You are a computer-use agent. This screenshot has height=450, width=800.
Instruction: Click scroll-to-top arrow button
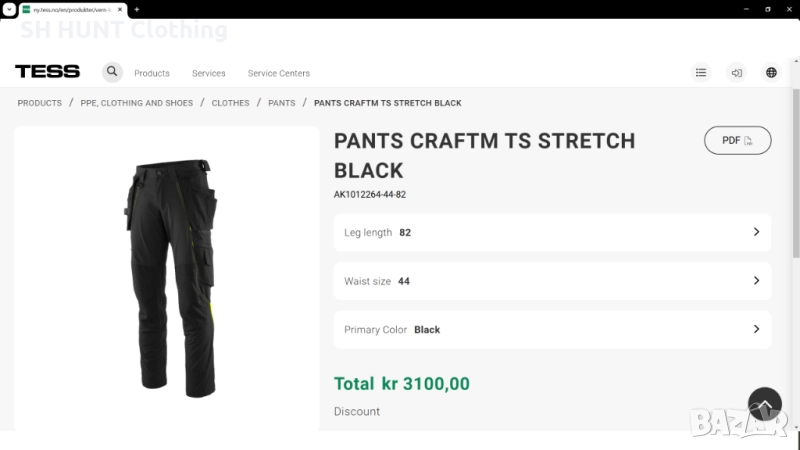click(x=765, y=404)
